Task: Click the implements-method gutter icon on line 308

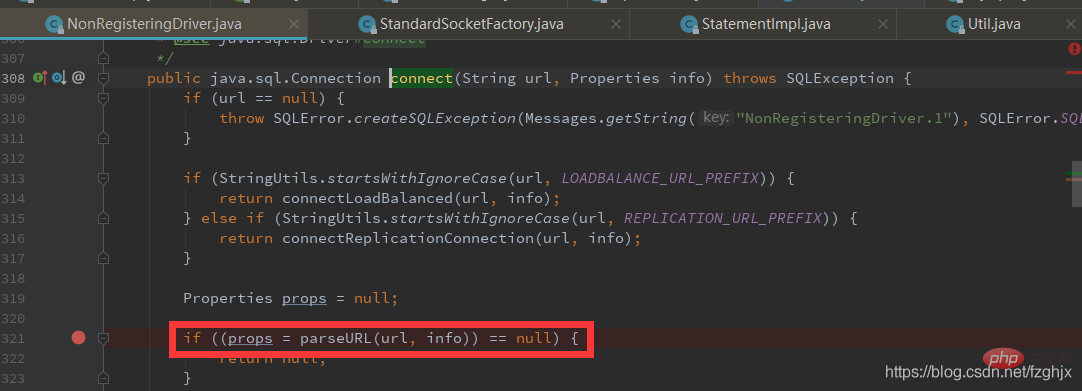Action: click(39, 78)
